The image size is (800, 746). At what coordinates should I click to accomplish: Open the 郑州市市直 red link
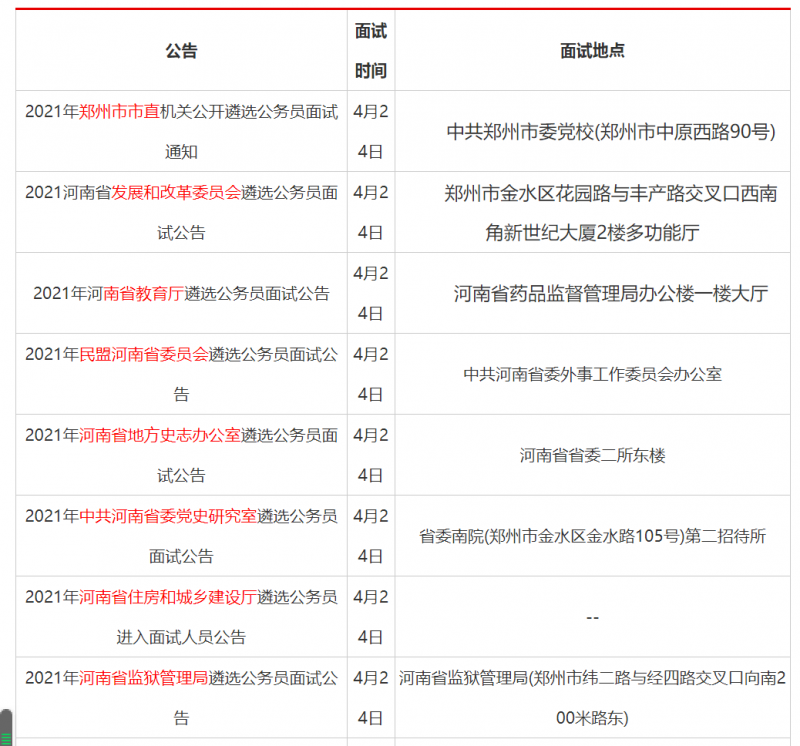[x=119, y=111]
